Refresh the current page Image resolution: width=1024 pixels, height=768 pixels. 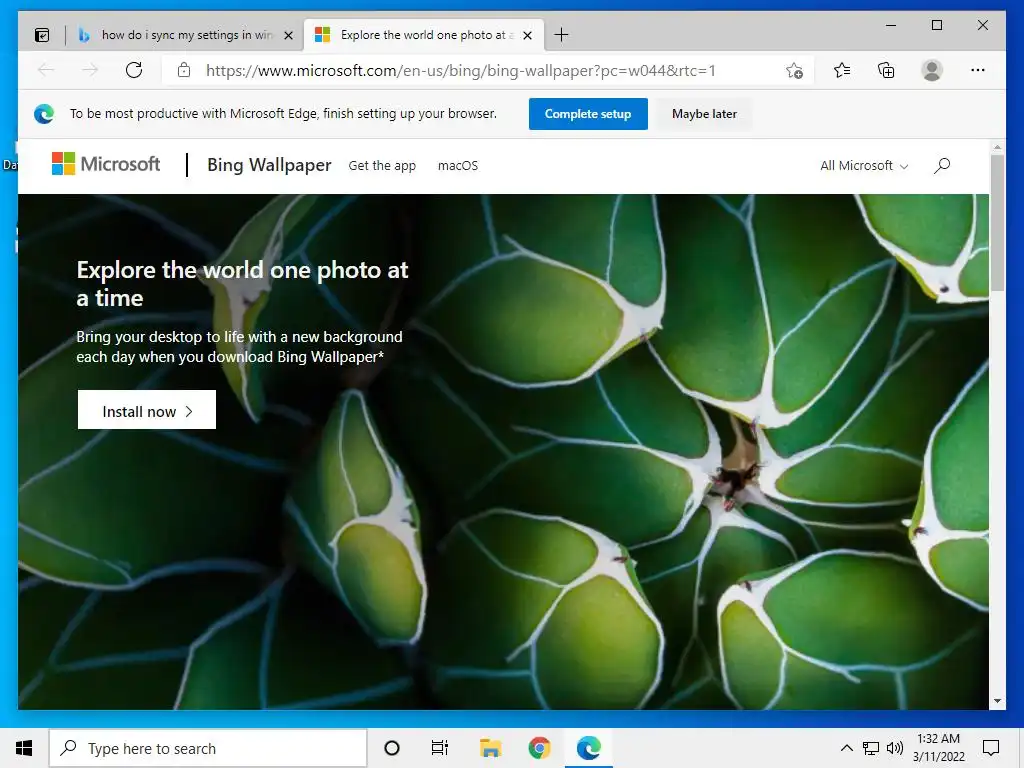point(134,70)
